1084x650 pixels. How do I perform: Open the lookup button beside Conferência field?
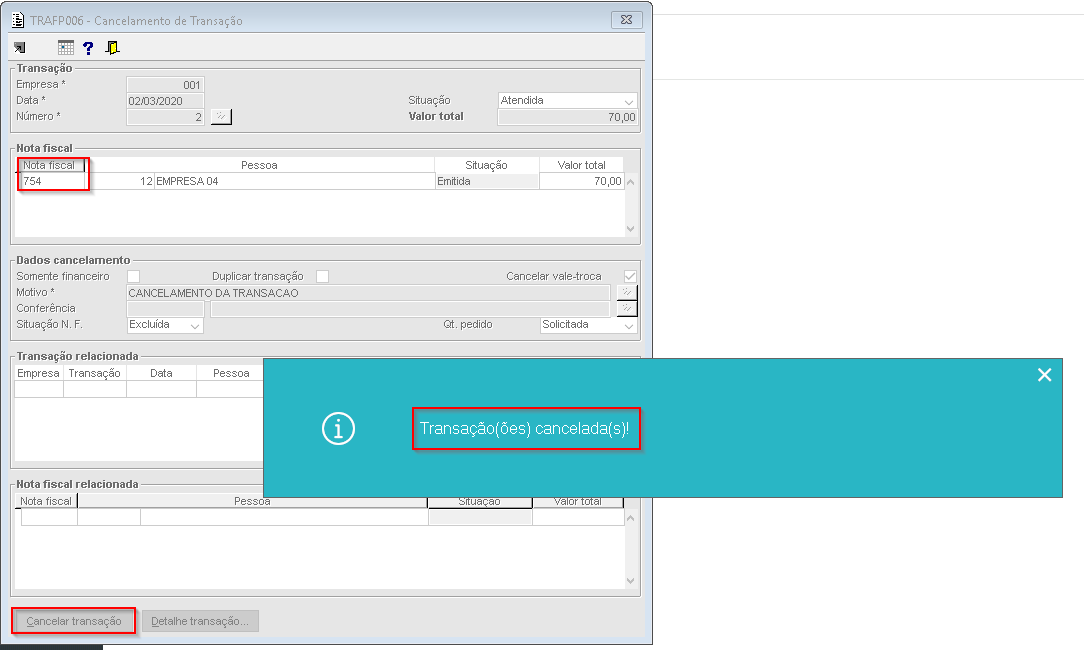pyautogui.click(x=626, y=308)
